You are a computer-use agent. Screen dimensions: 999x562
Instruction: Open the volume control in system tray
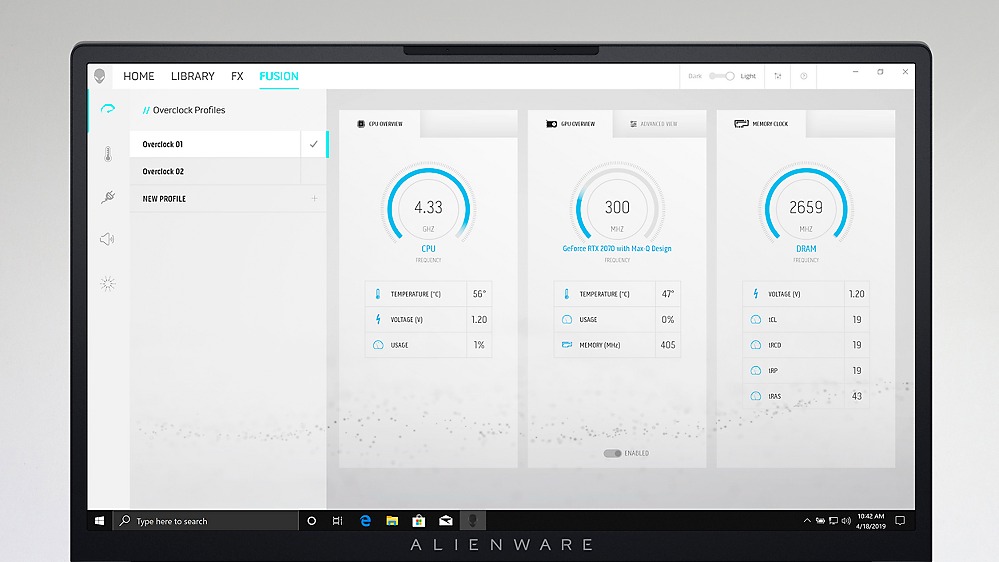click(x=846, y=521)
